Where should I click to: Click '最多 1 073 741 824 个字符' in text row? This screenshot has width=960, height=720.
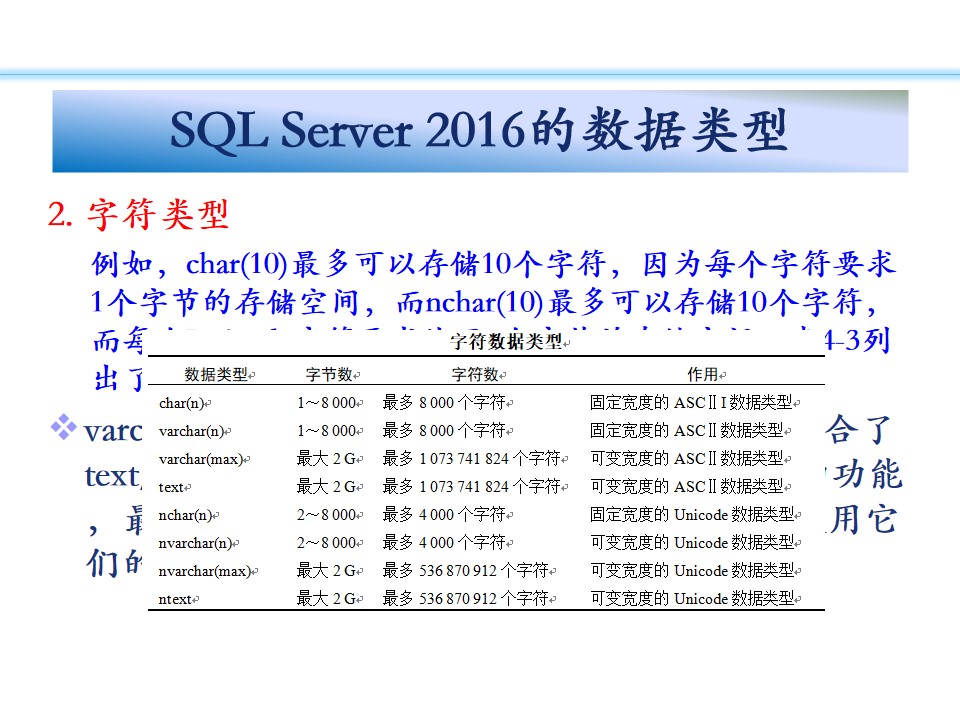472,487
